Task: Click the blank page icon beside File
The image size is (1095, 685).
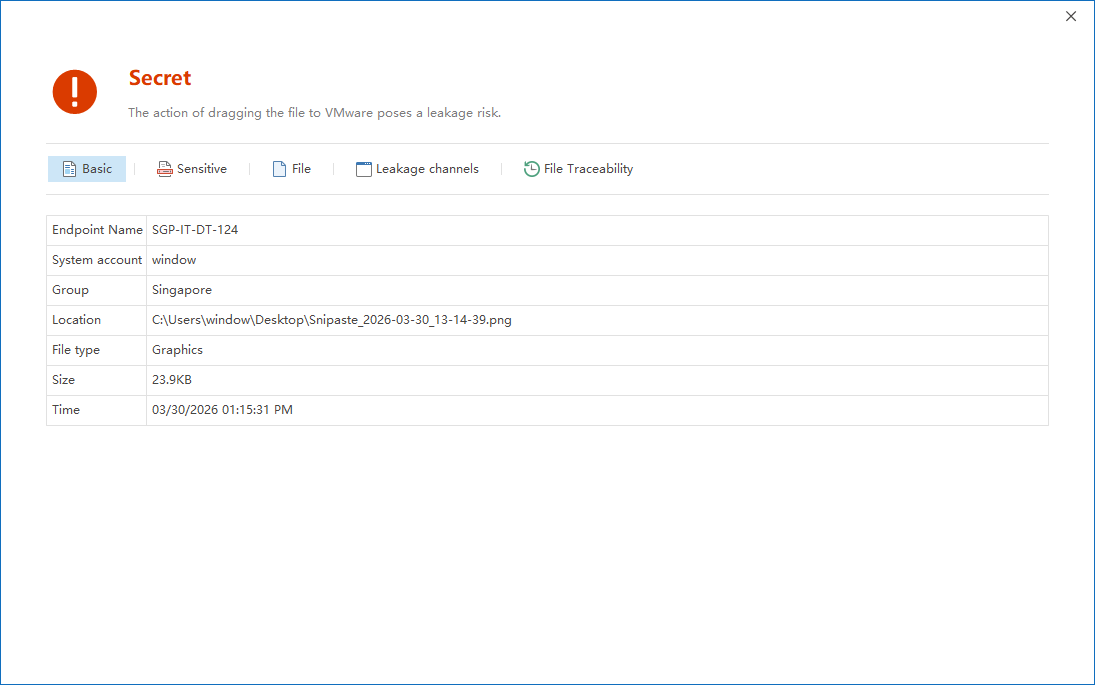Action: [280, 169]
